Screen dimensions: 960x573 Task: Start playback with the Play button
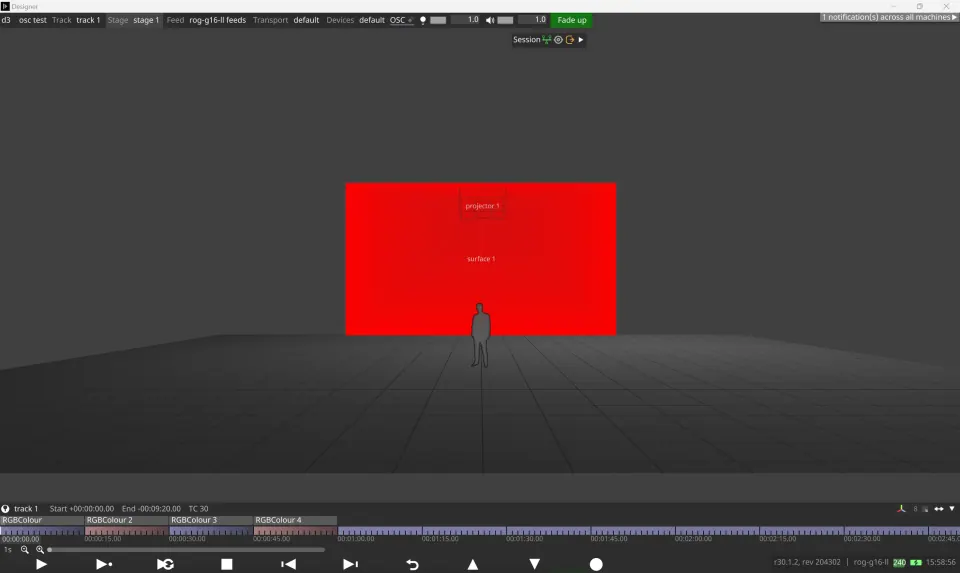[x=41, y=564]
